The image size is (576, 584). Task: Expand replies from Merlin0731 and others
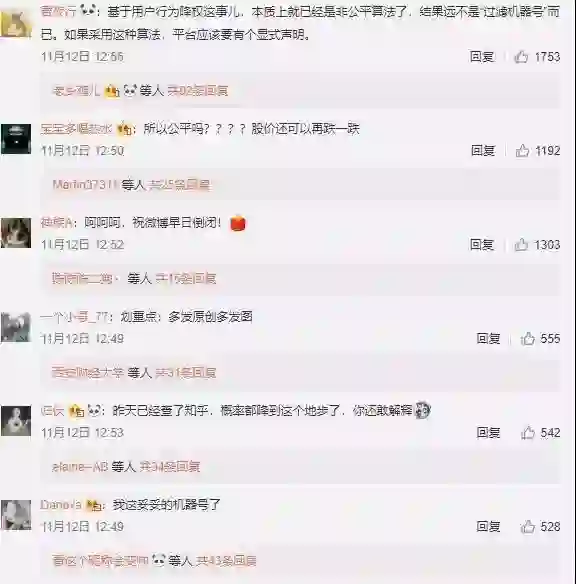[179, 184]
